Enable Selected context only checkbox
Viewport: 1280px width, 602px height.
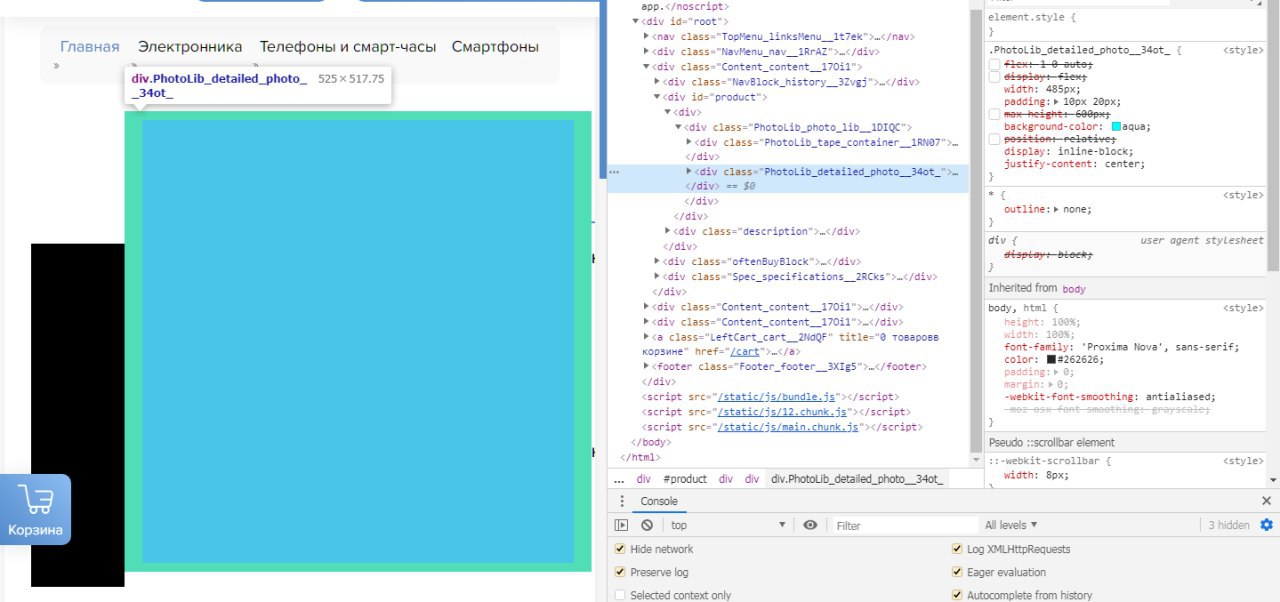620,595
